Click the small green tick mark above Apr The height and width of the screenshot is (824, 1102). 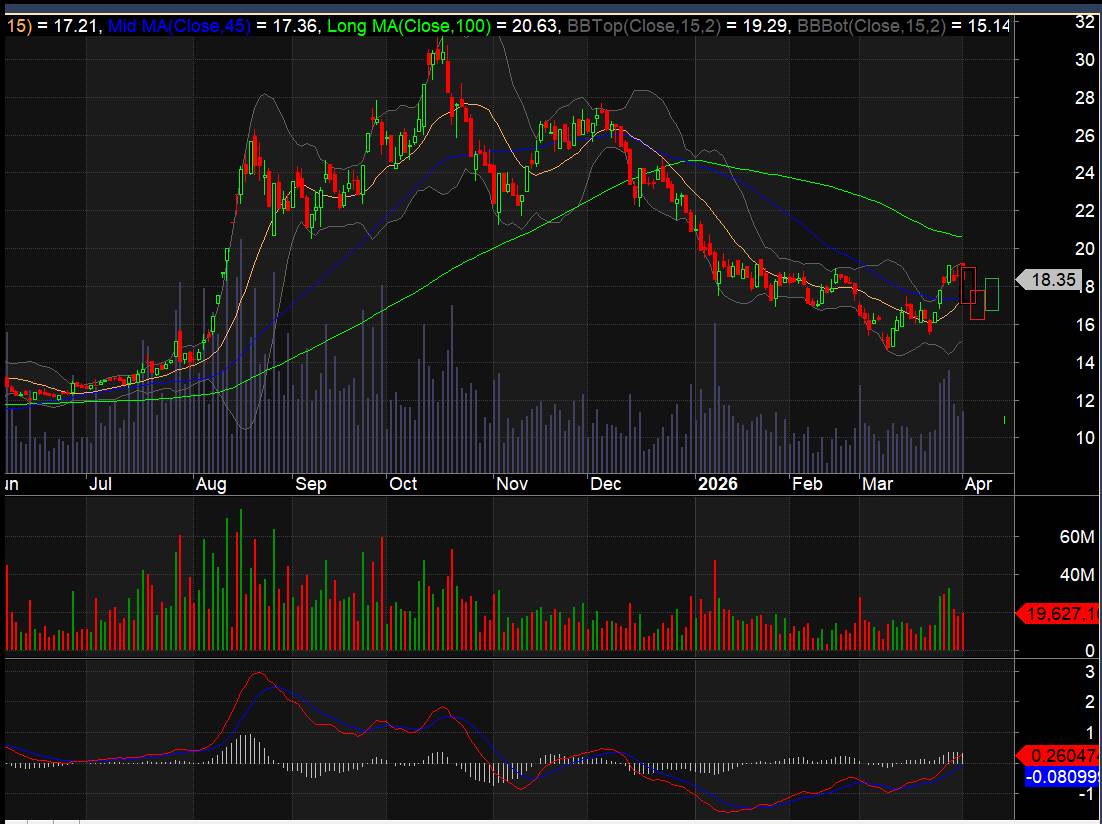1004,420
